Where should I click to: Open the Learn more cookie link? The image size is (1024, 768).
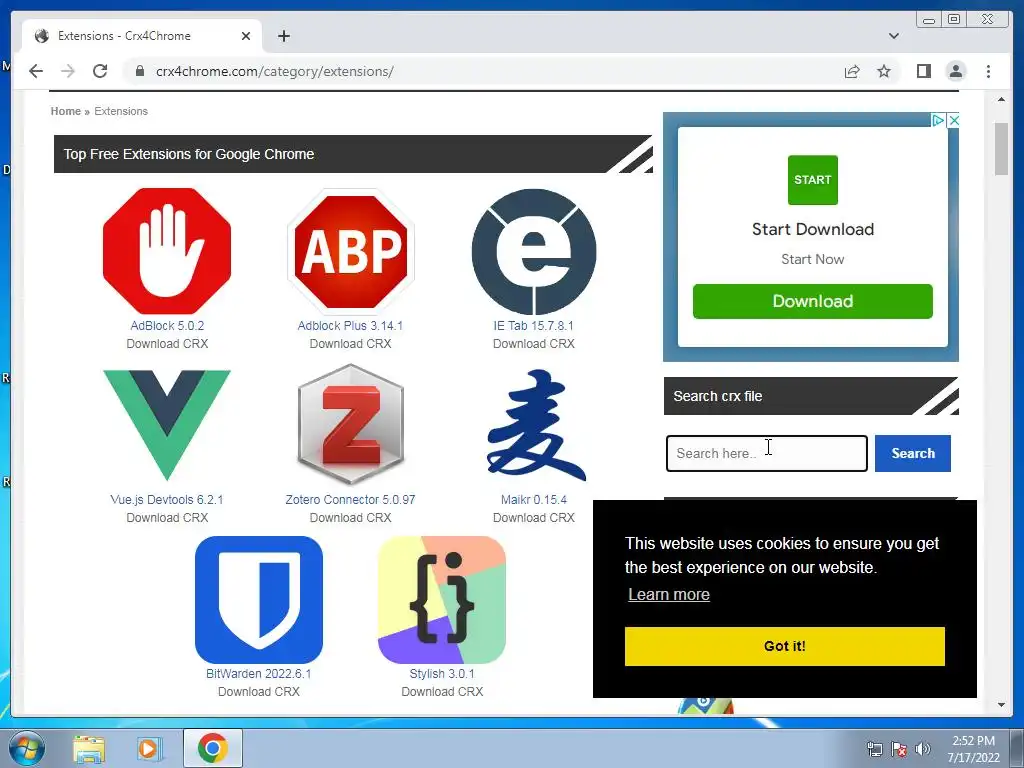pos(669,594)
